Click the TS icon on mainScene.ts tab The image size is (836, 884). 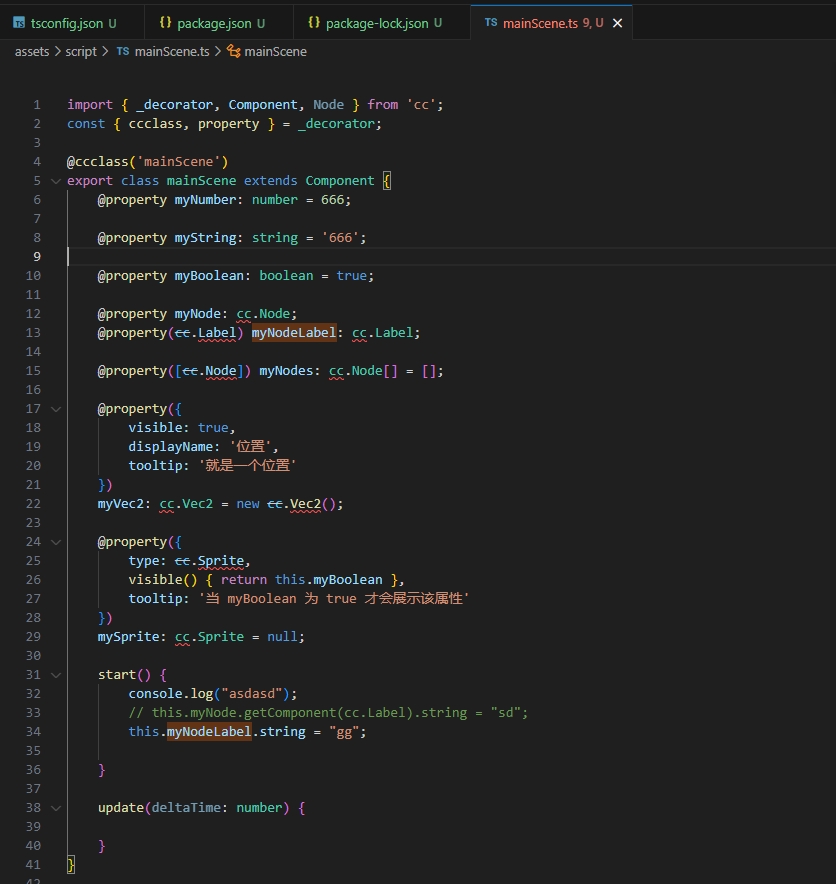pyautogui.click(x=491, y=23)
